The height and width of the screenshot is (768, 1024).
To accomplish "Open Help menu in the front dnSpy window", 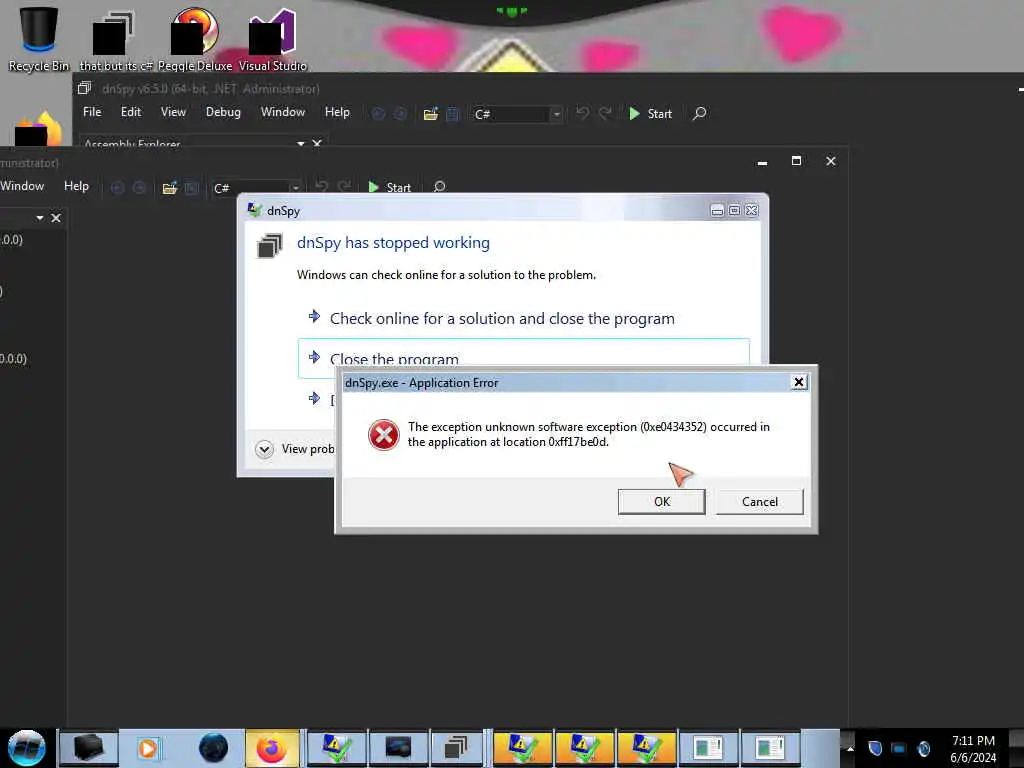I will [x=76, y=186].
